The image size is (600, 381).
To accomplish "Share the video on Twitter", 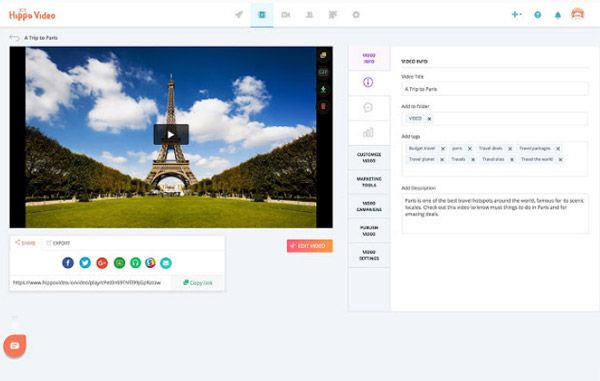I will click(85, 263).
